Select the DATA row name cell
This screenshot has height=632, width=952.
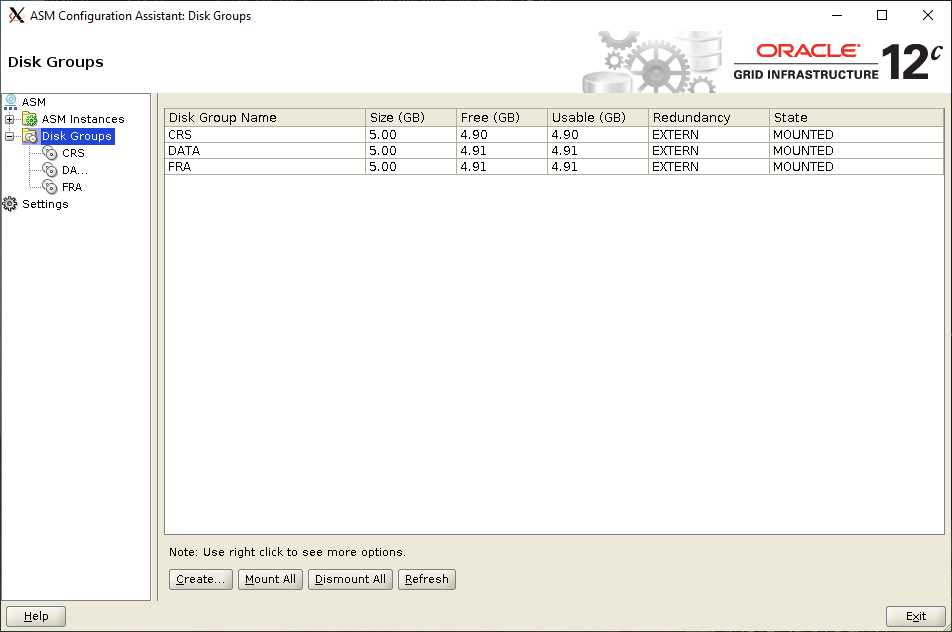pos(265,151)
